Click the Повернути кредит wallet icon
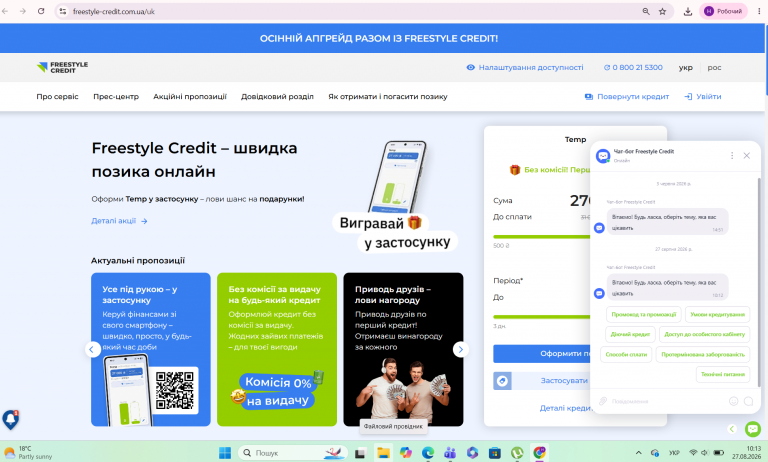The width and height of the screenshot is (768, 462). pyautogui.click(x=589, y=97)
